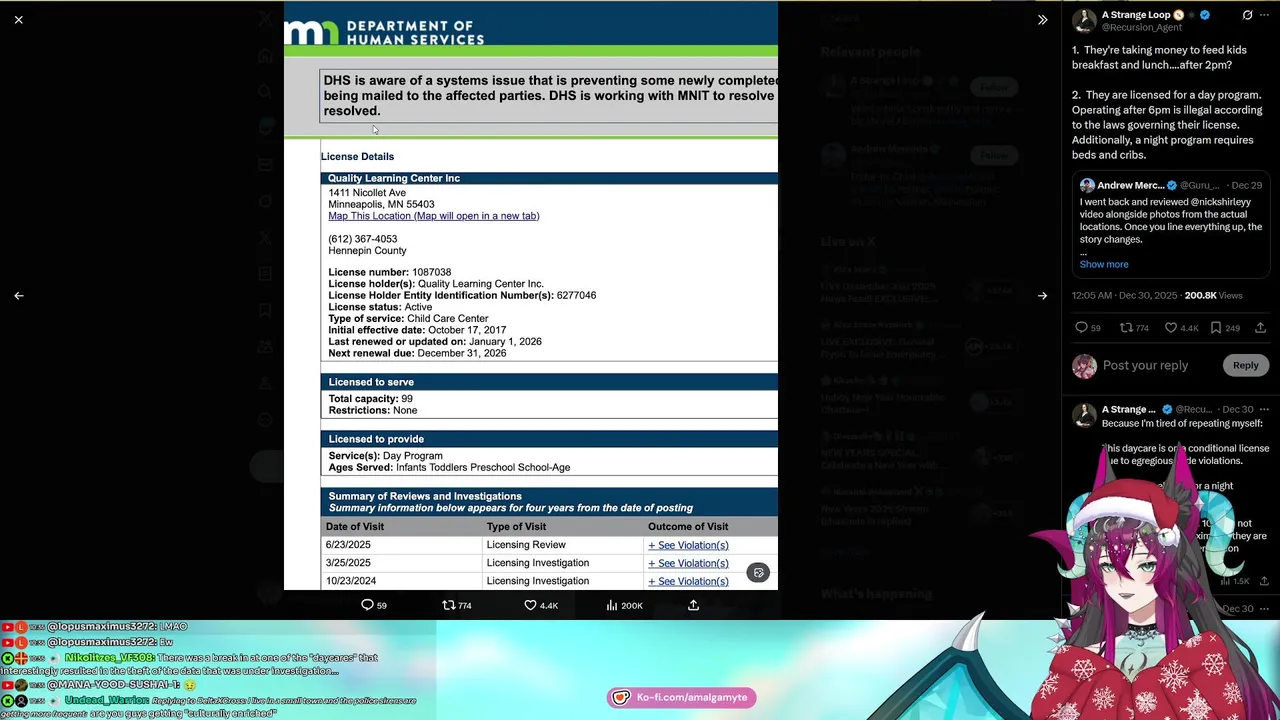Click the 'Total capacity: 99' text
The image size is (1280, 720).
pos(371,398)
